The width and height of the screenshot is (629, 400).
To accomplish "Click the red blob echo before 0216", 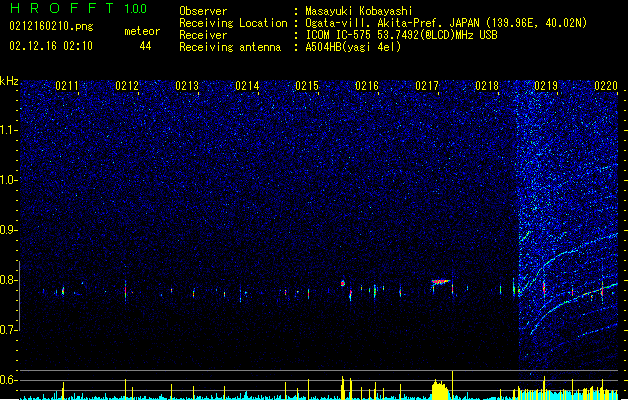I will click(x=343, y=283).
